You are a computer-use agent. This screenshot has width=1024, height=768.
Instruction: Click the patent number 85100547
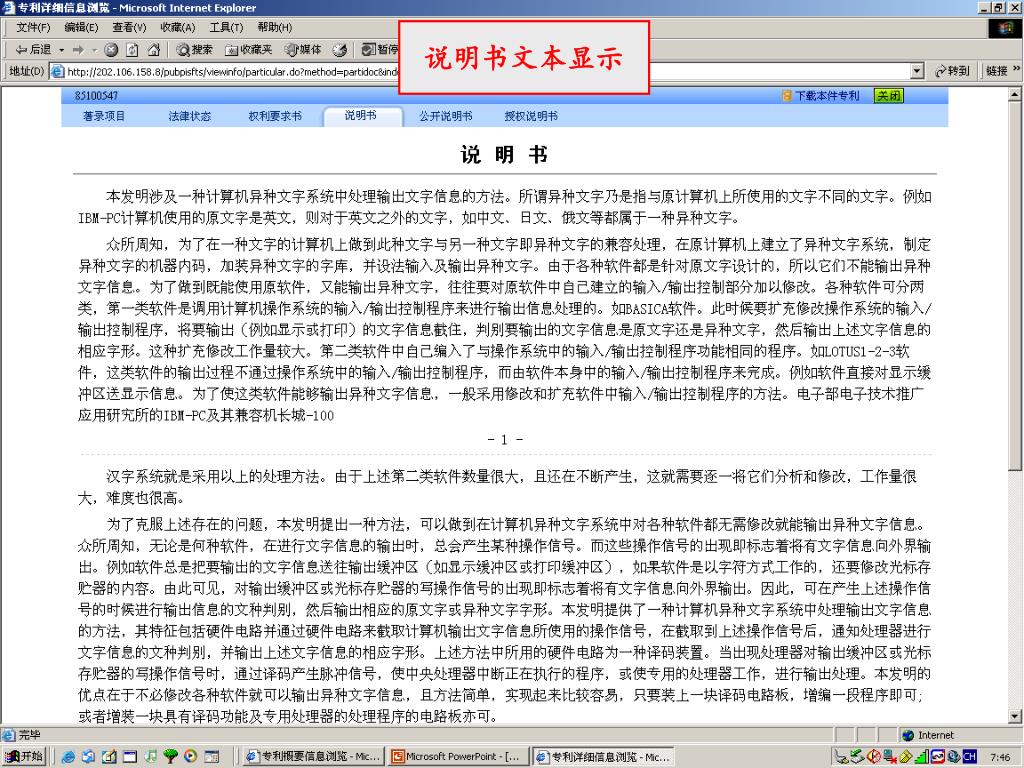[x=97, y=96]
